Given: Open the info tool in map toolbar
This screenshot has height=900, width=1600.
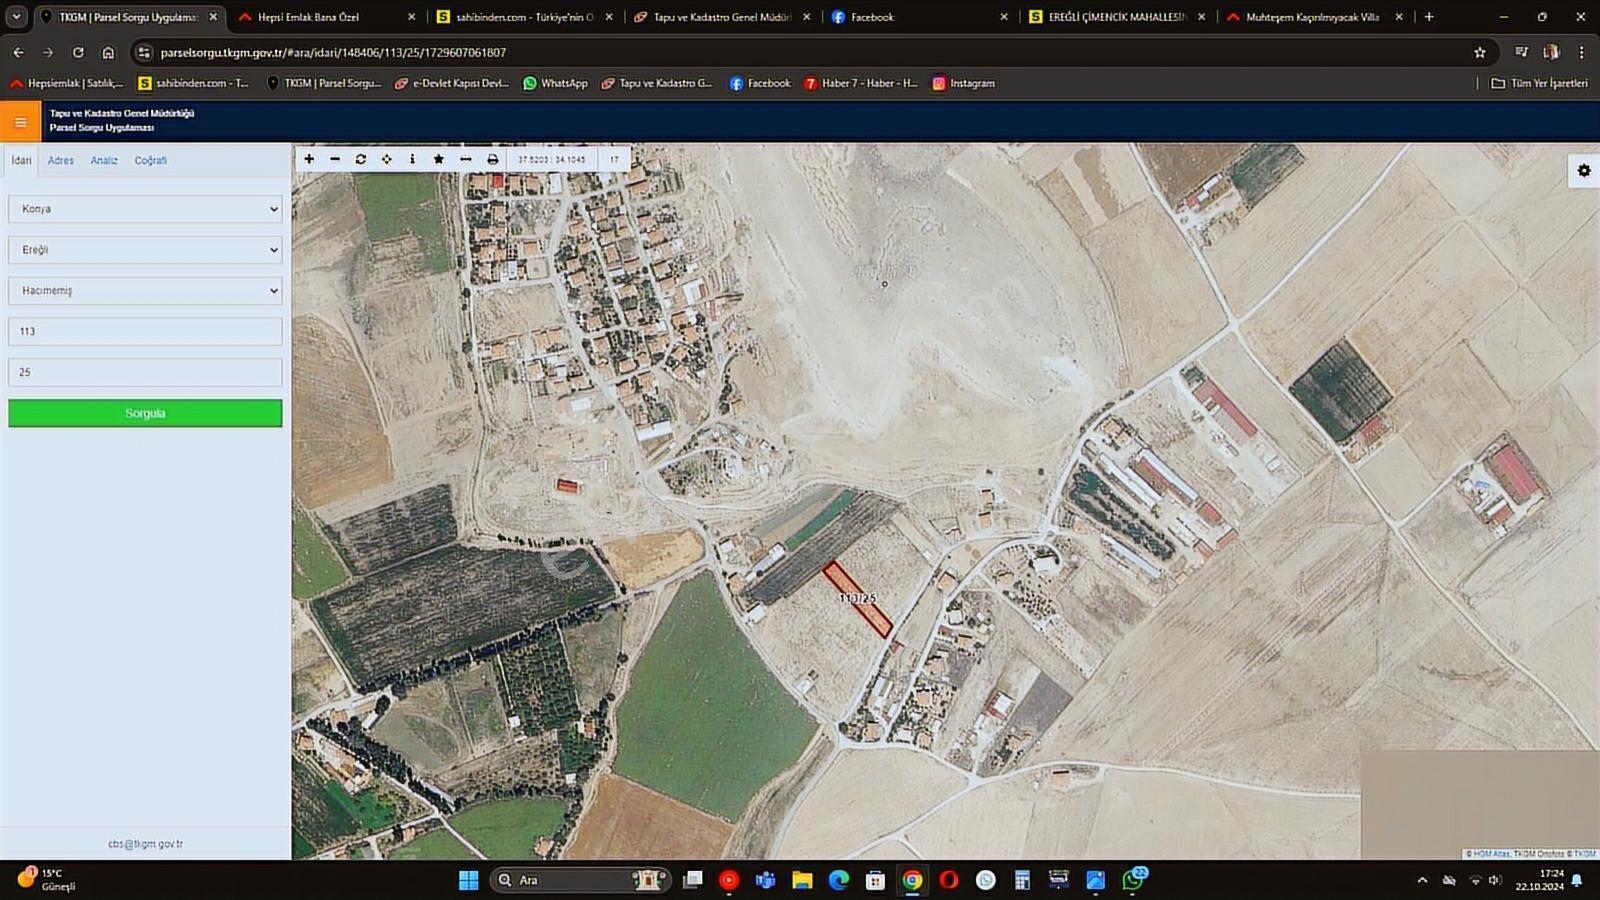Looking at the screenshot, I should [412, 159].
